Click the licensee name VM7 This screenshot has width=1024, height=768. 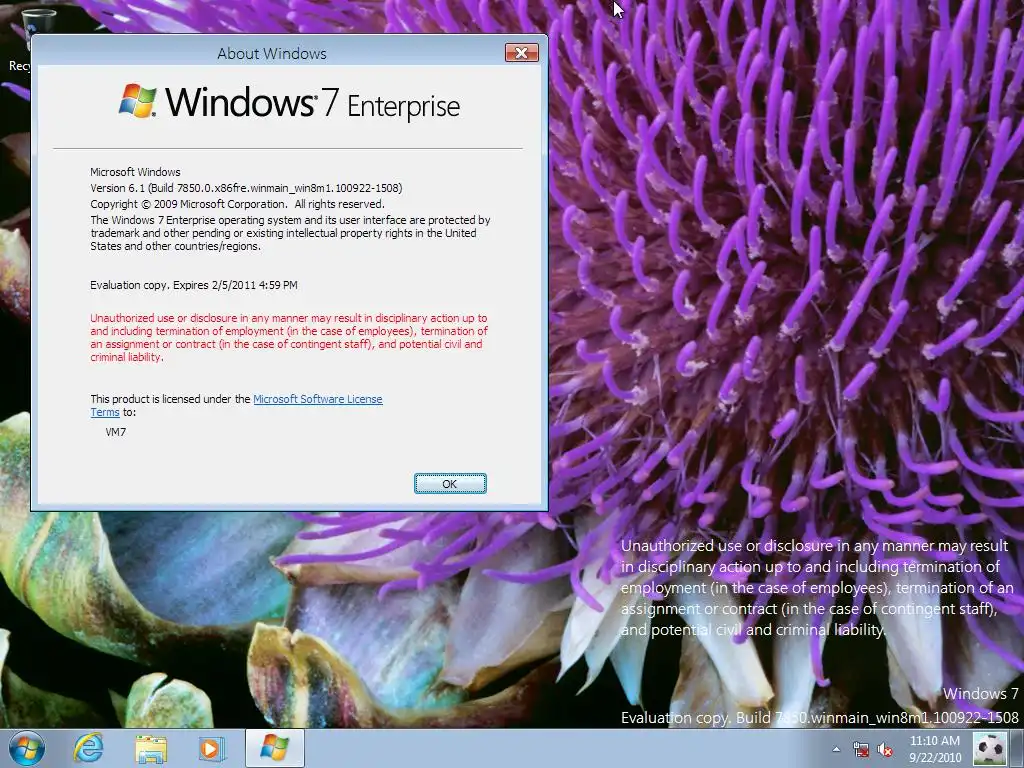click(x=116, y=432)
